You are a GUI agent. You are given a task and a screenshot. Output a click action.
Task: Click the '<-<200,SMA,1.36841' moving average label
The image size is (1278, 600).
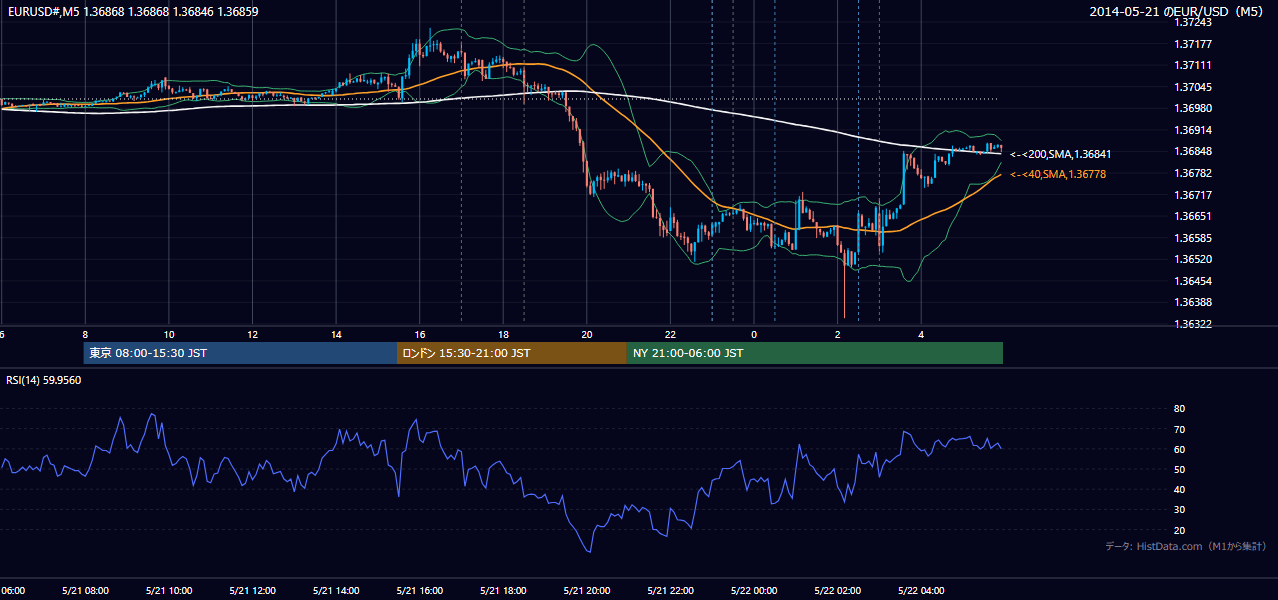1060,154
